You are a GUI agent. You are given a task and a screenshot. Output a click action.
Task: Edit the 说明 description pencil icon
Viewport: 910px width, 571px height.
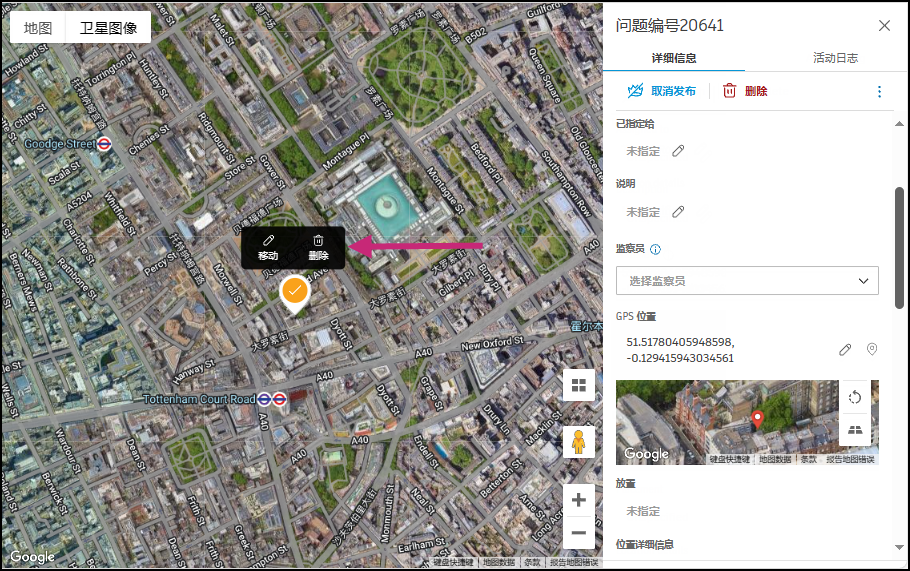[x=678, y=212]
